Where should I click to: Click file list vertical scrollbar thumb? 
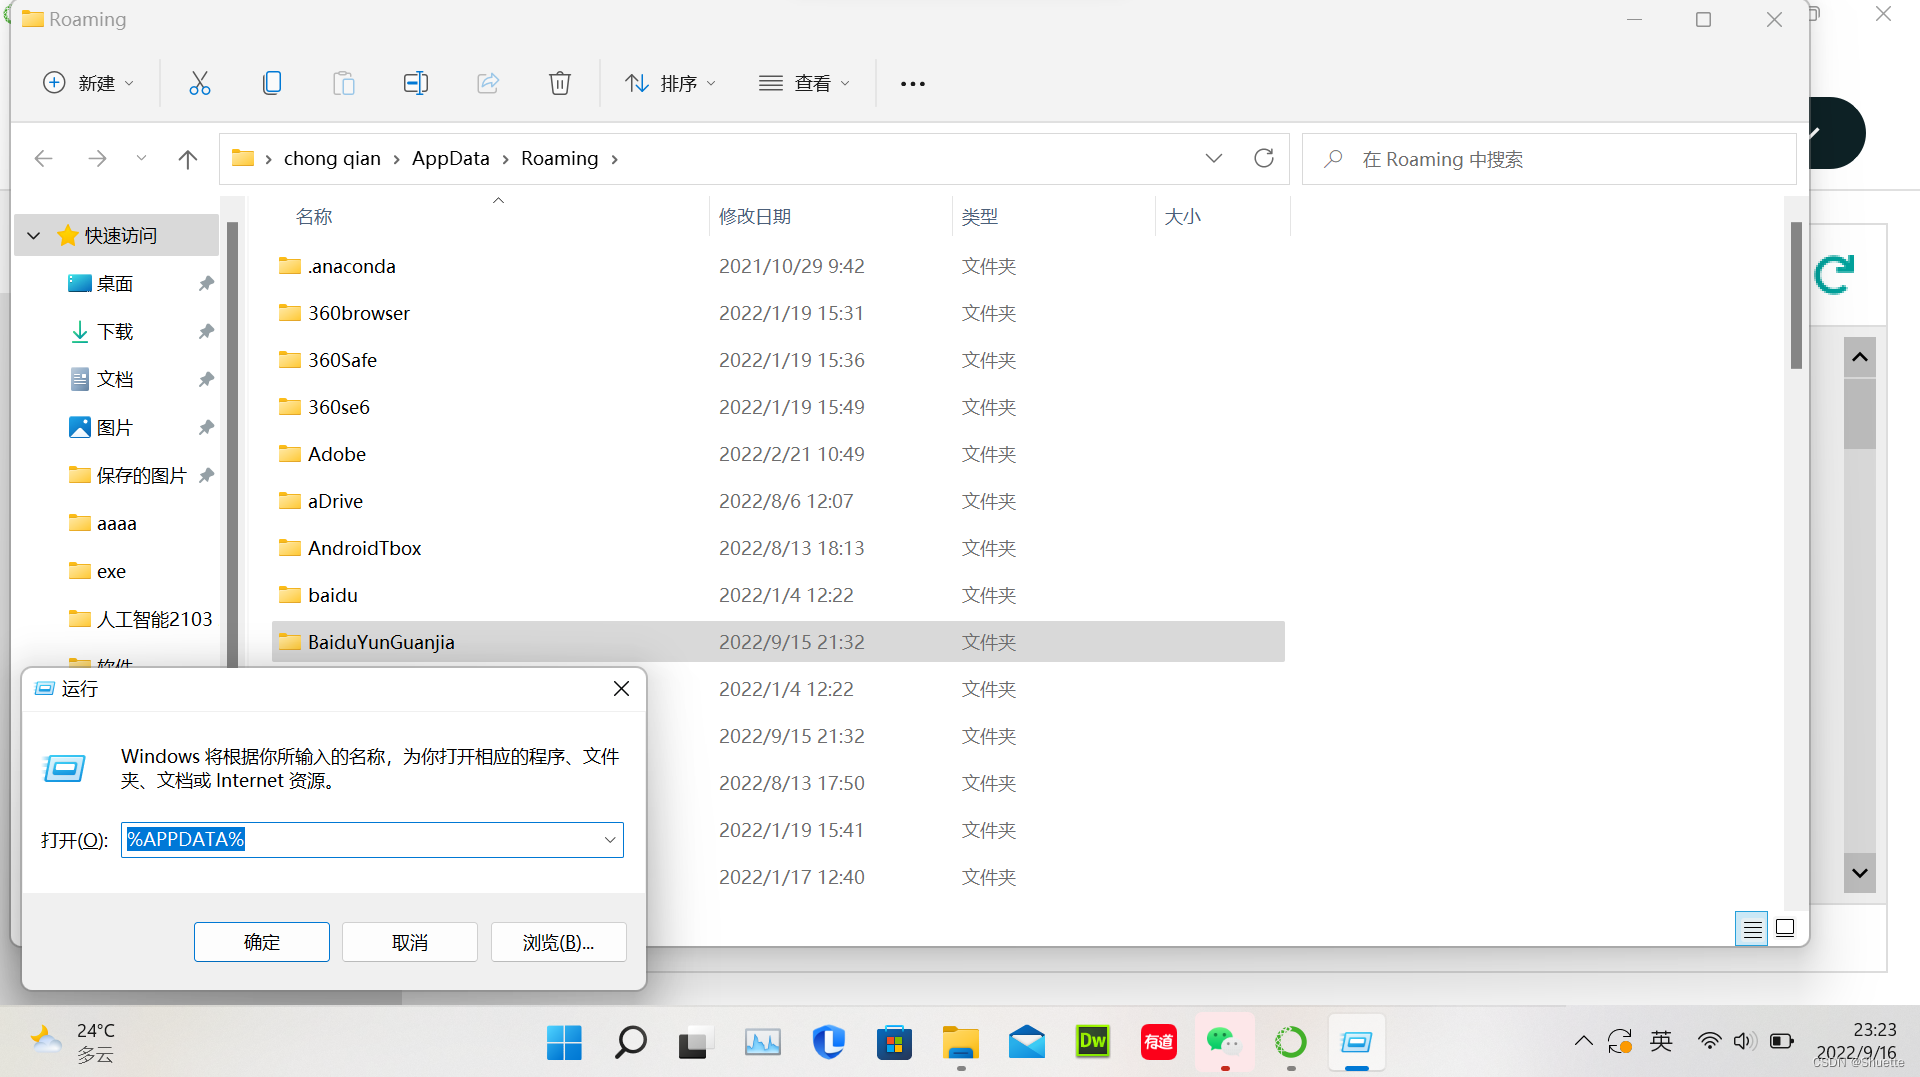1796,296
